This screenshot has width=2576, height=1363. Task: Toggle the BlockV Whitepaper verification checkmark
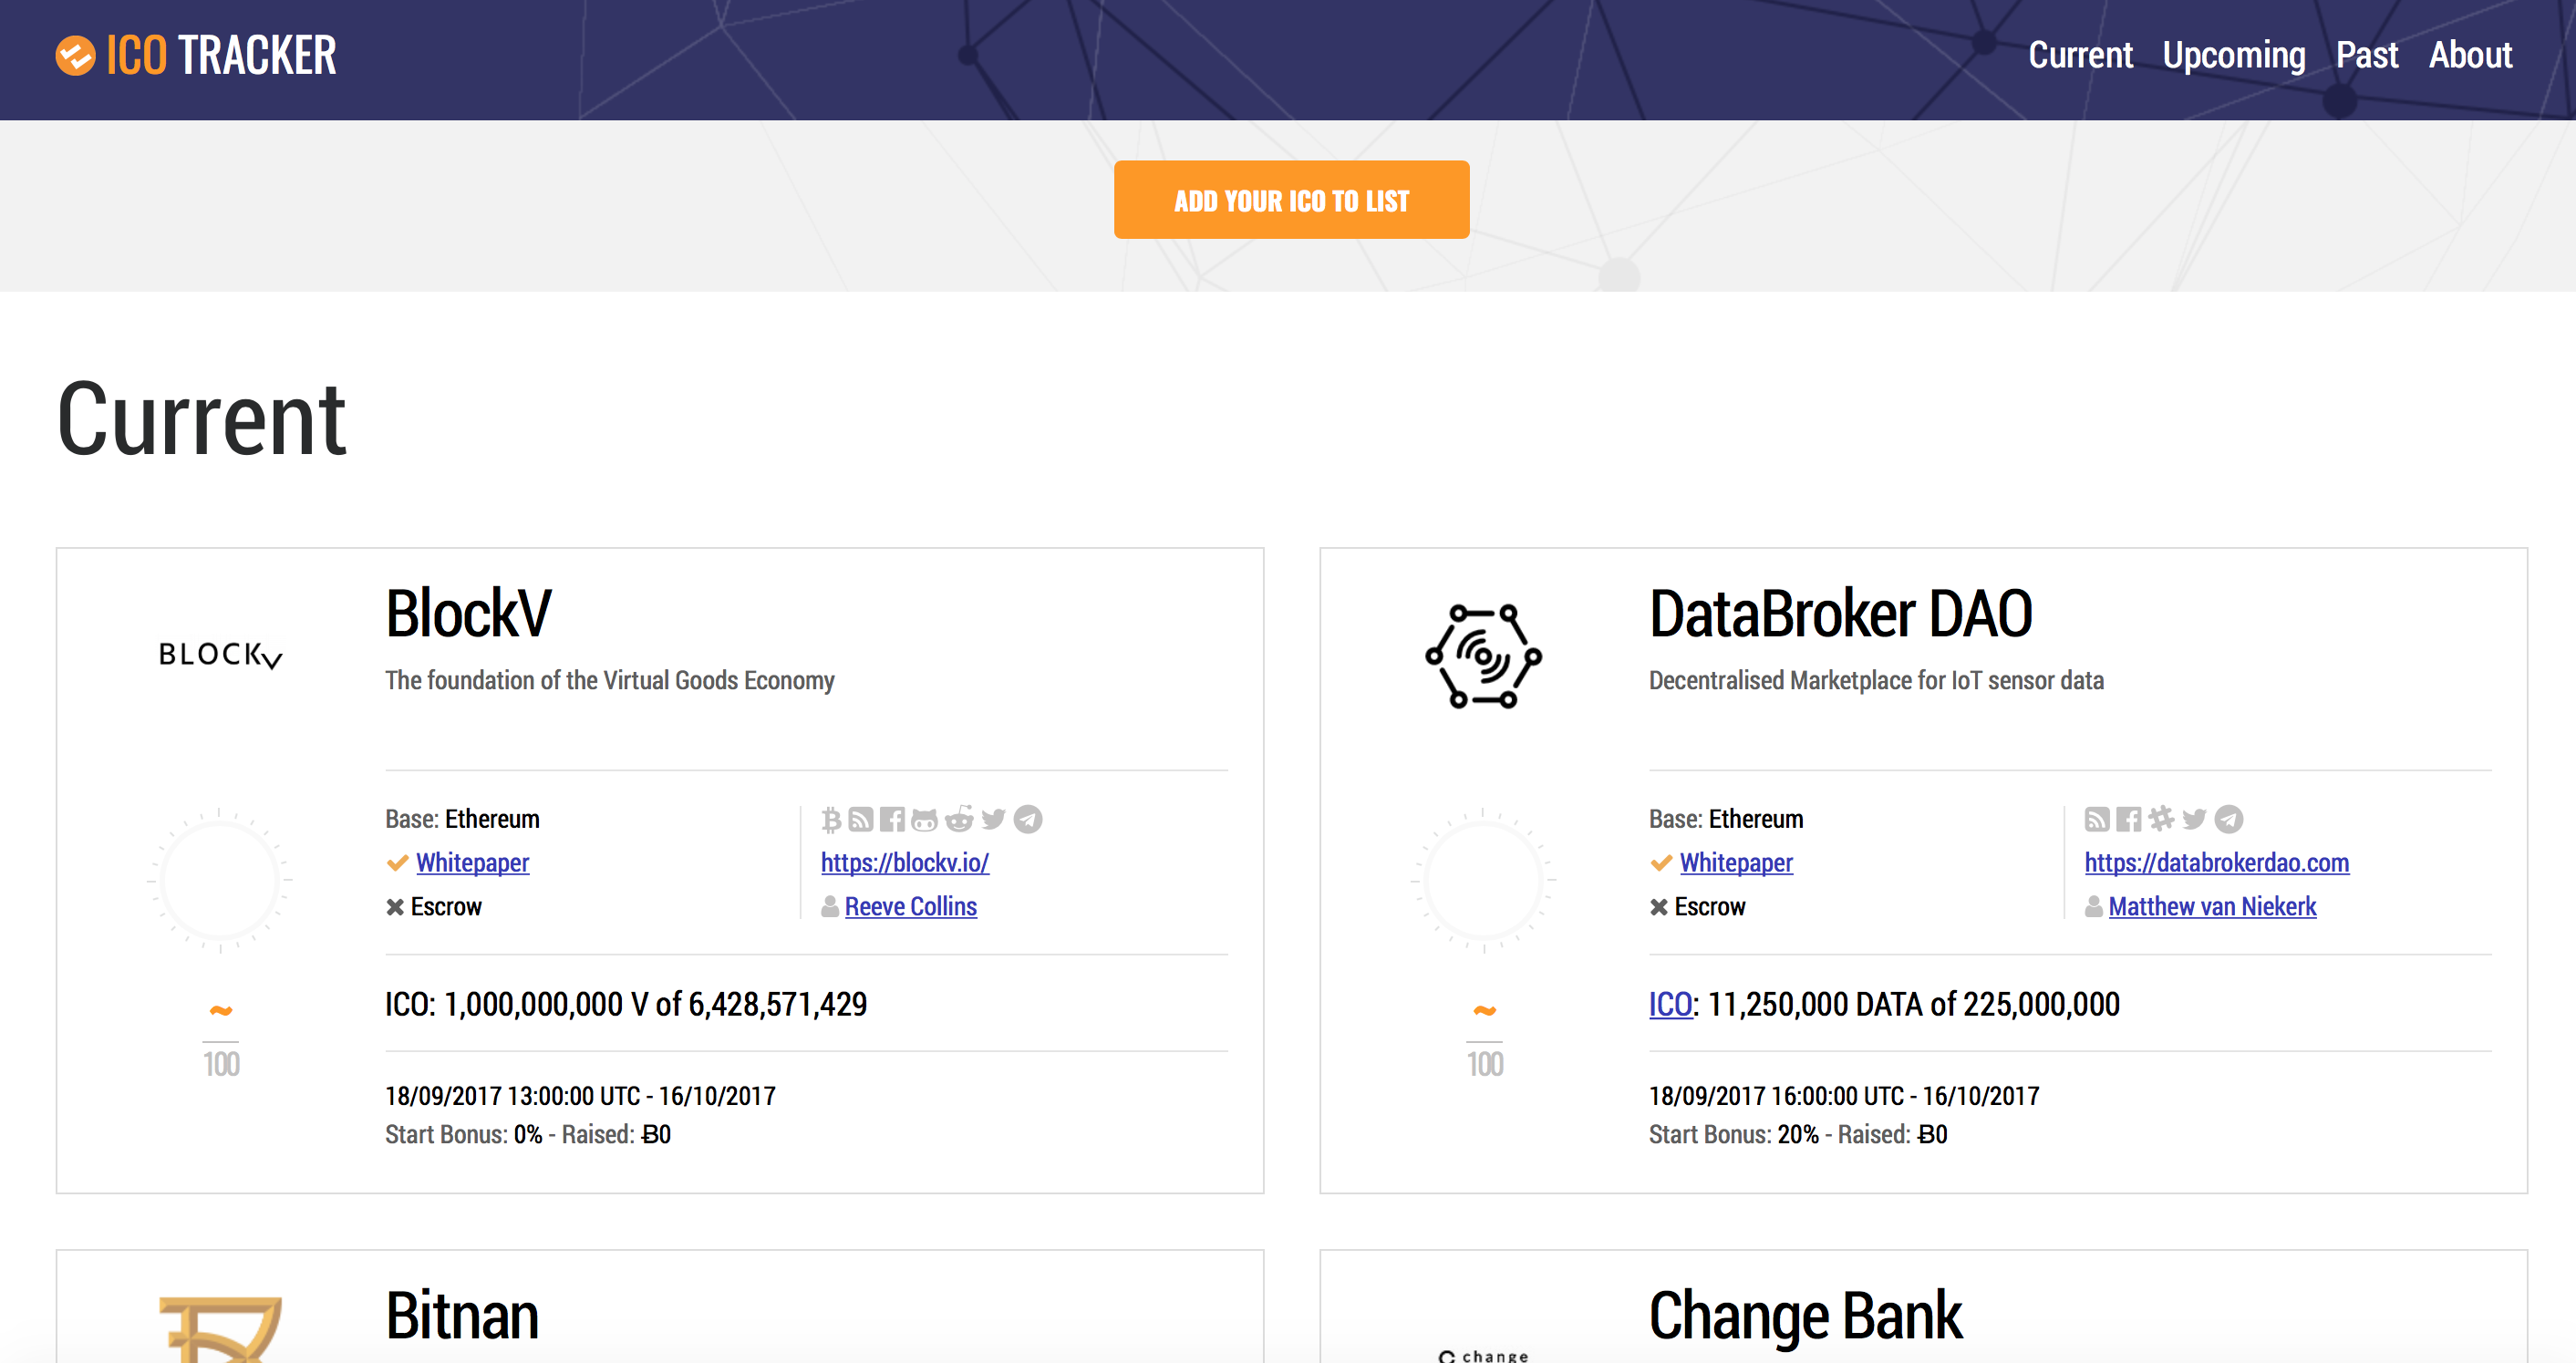395,862
